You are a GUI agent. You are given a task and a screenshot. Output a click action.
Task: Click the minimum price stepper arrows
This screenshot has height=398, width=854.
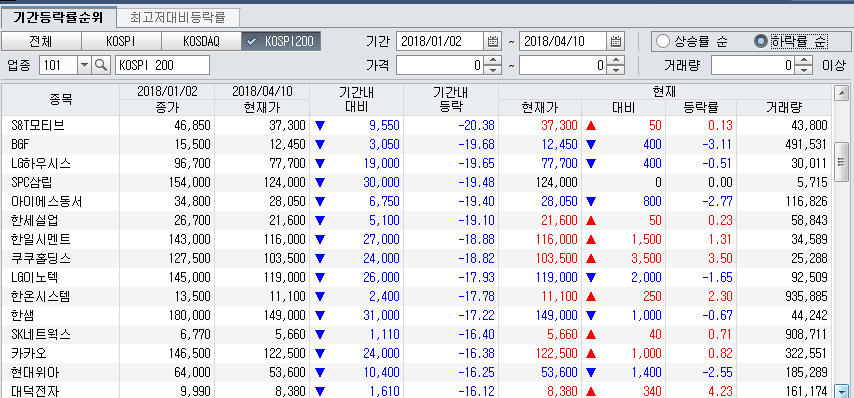pos(492,66)
